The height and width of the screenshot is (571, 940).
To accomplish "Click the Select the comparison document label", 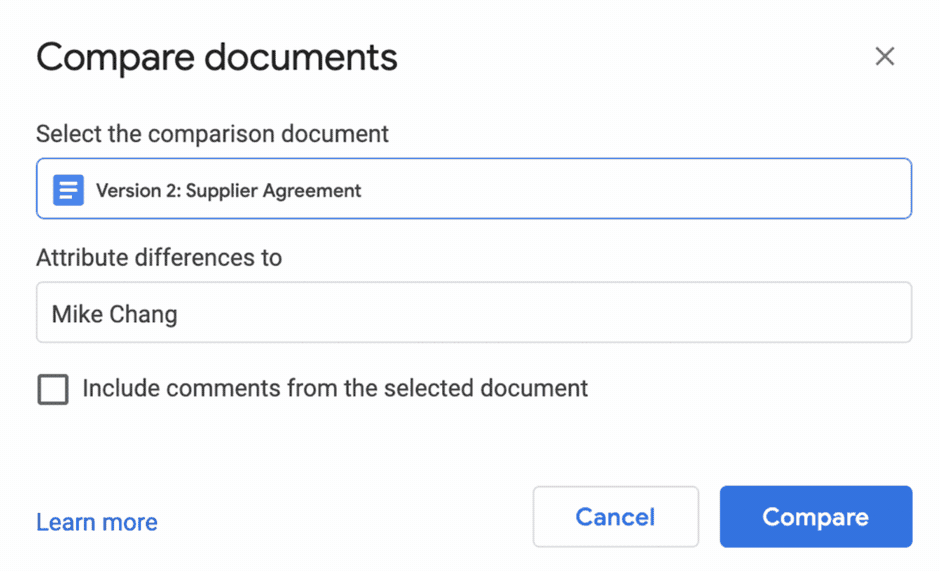I will pyautogui.click(x=212, y=133).
